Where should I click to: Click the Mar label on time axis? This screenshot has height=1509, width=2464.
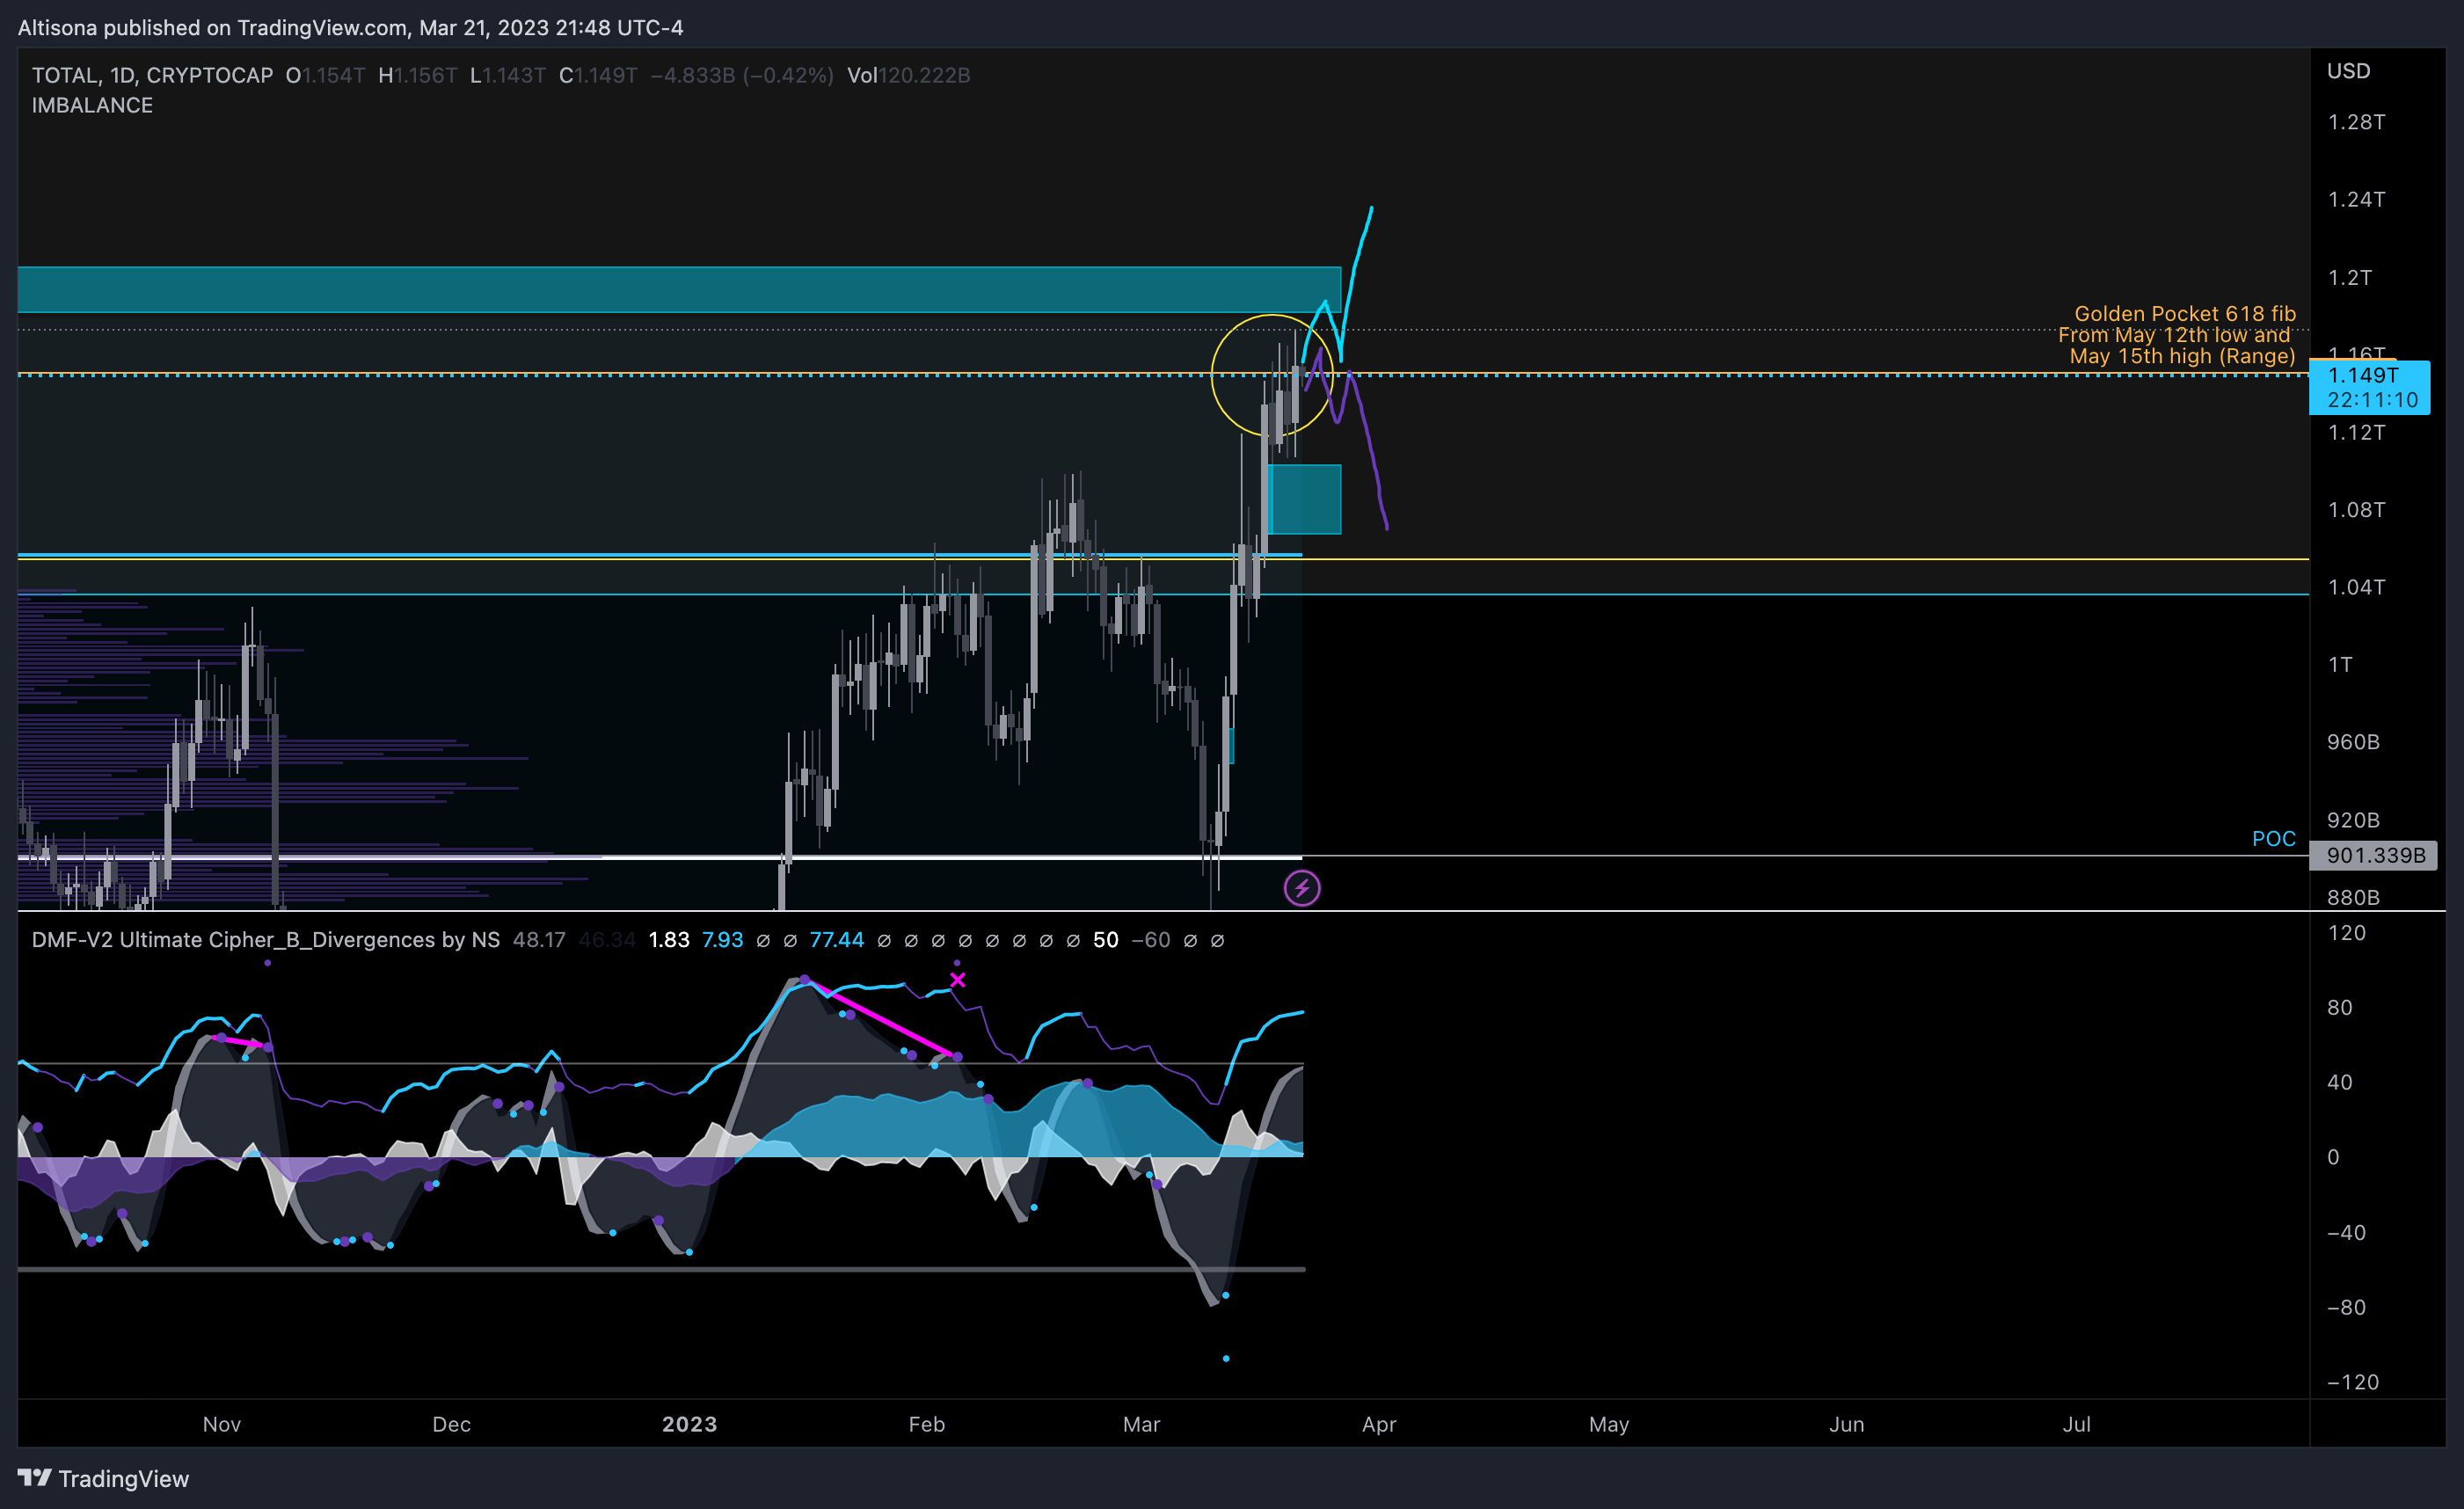[1141, 1424]
